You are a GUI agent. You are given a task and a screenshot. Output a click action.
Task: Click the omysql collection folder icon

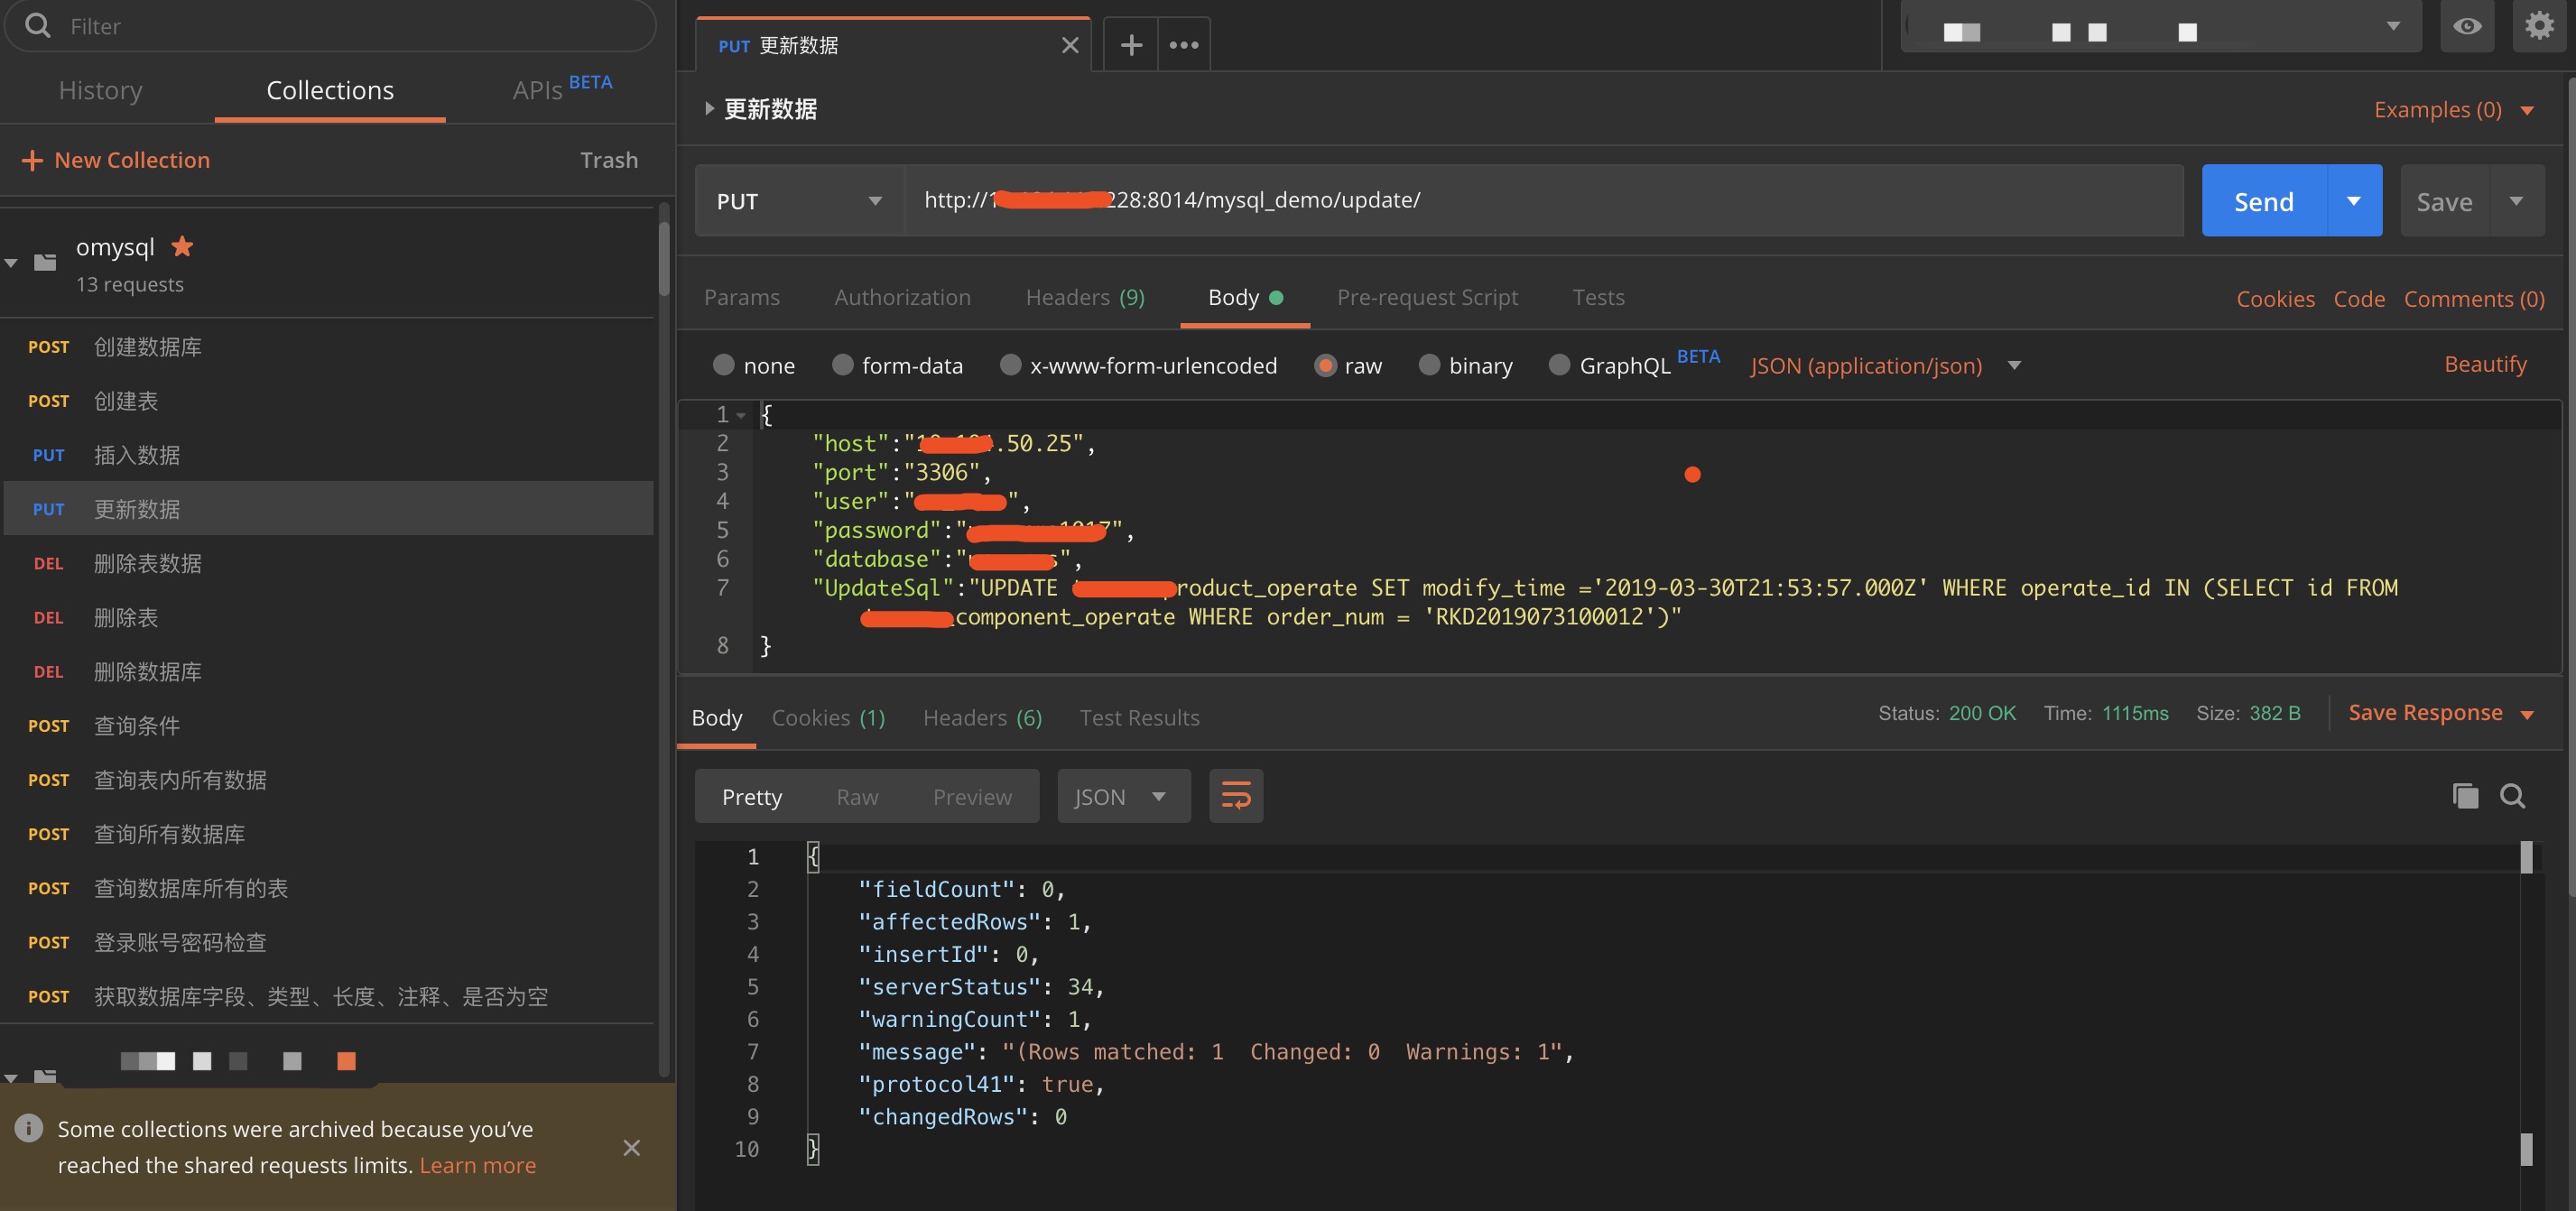[45, 262]
